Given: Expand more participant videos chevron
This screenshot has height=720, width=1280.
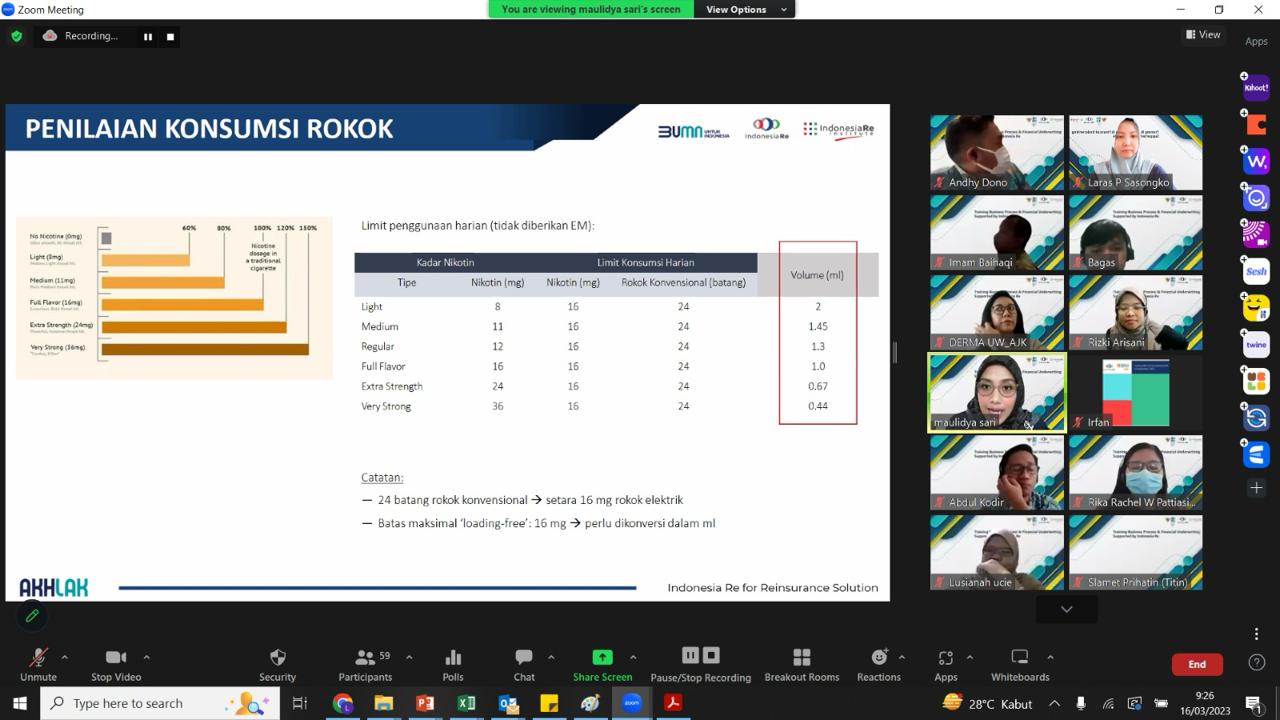Looking at the screenshot, I should pos(1066,609).
